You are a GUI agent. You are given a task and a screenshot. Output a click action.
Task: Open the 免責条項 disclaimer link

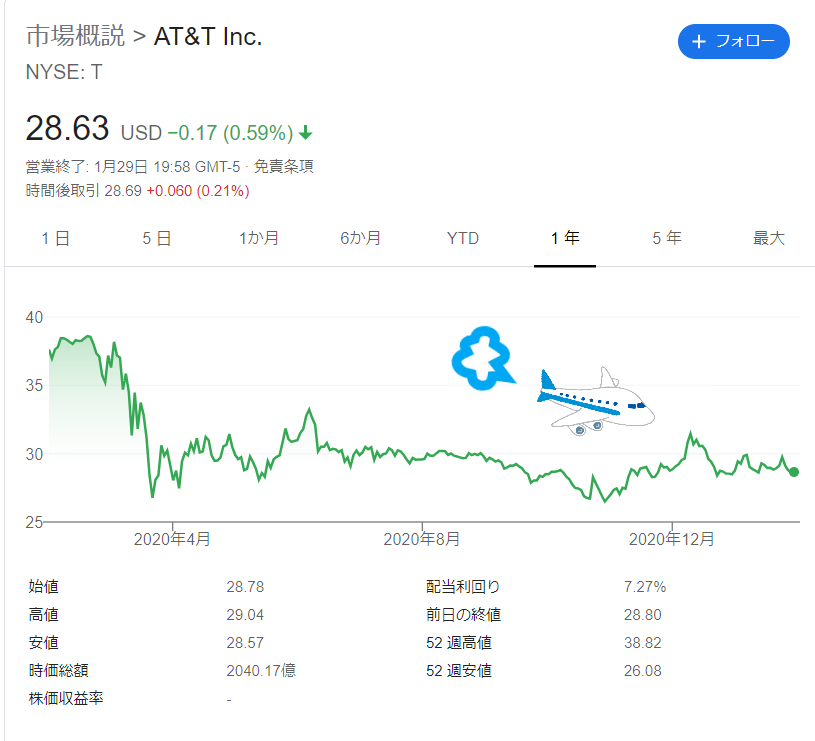pos(283,166)
